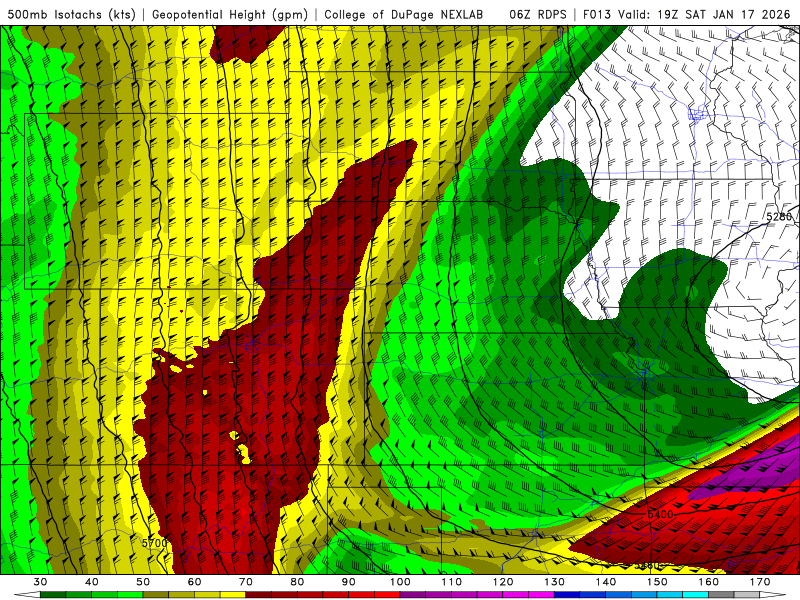Click the '500mb Isotachs (kts)' title text
Viewport: 800px width, 600px height.
[x=72, y=15]
